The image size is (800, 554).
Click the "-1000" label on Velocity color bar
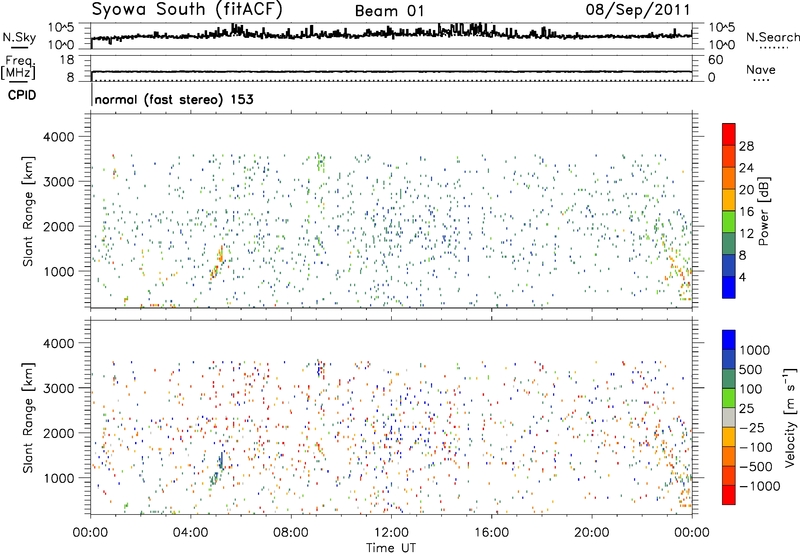(760, 486)
